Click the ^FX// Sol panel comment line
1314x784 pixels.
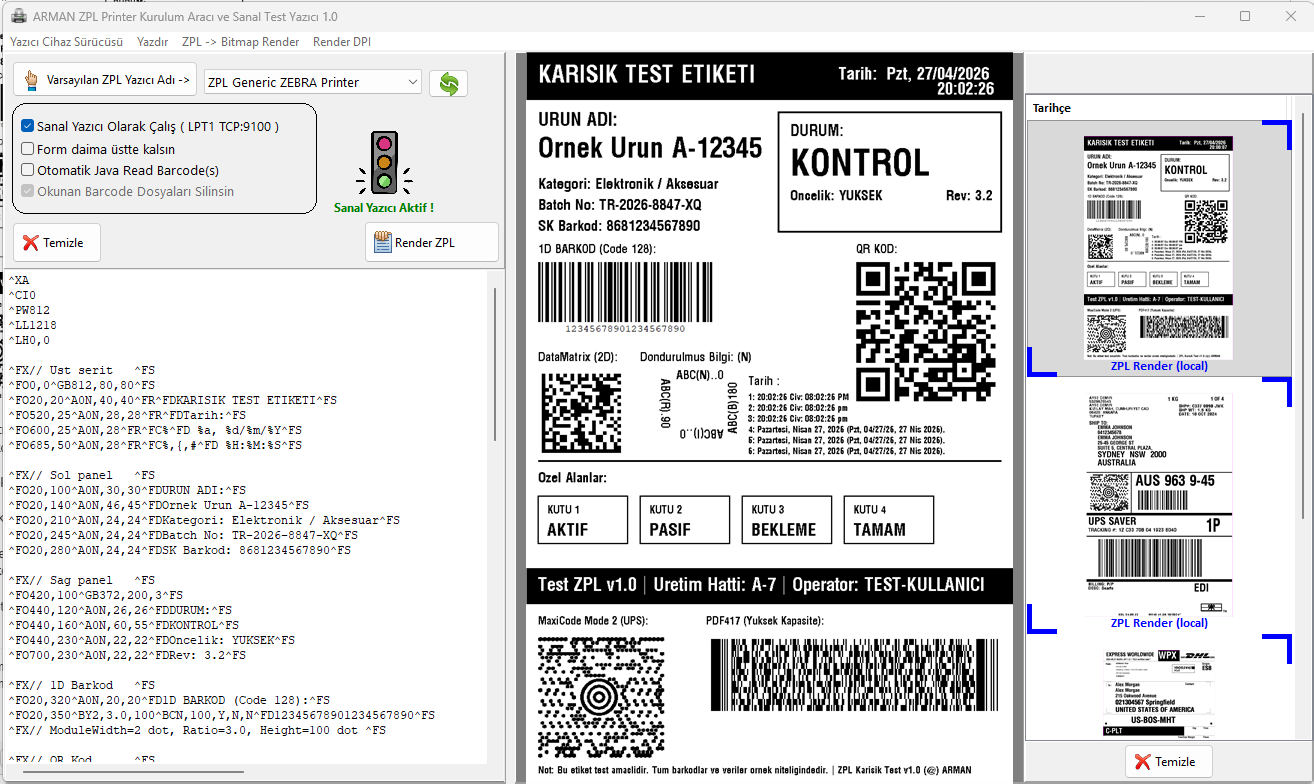[82, 475]
